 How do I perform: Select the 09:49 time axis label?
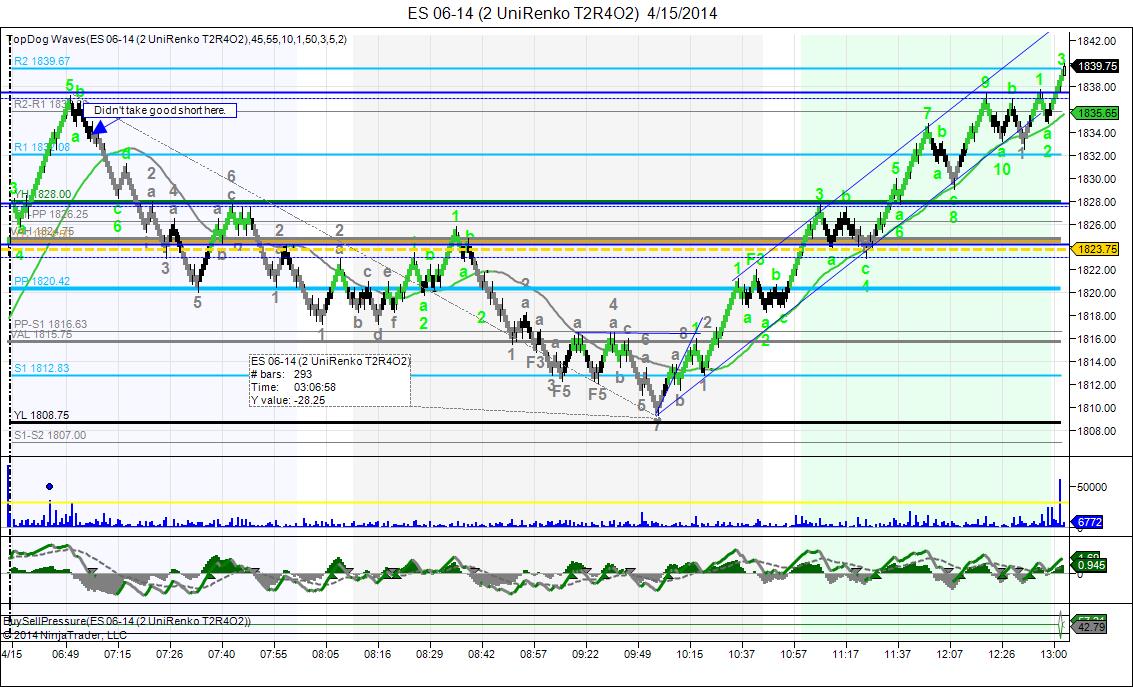click(637, 654)
